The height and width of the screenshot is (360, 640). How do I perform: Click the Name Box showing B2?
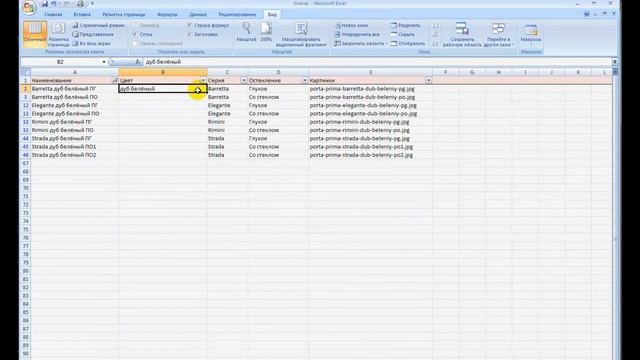(x=60, y=62)
